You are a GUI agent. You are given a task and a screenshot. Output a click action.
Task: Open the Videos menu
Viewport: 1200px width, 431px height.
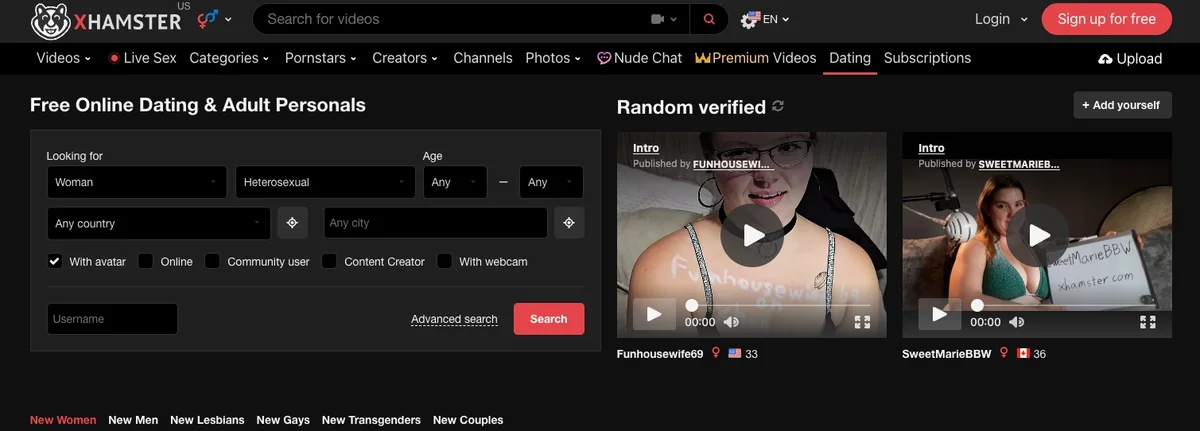coord(64,58)
